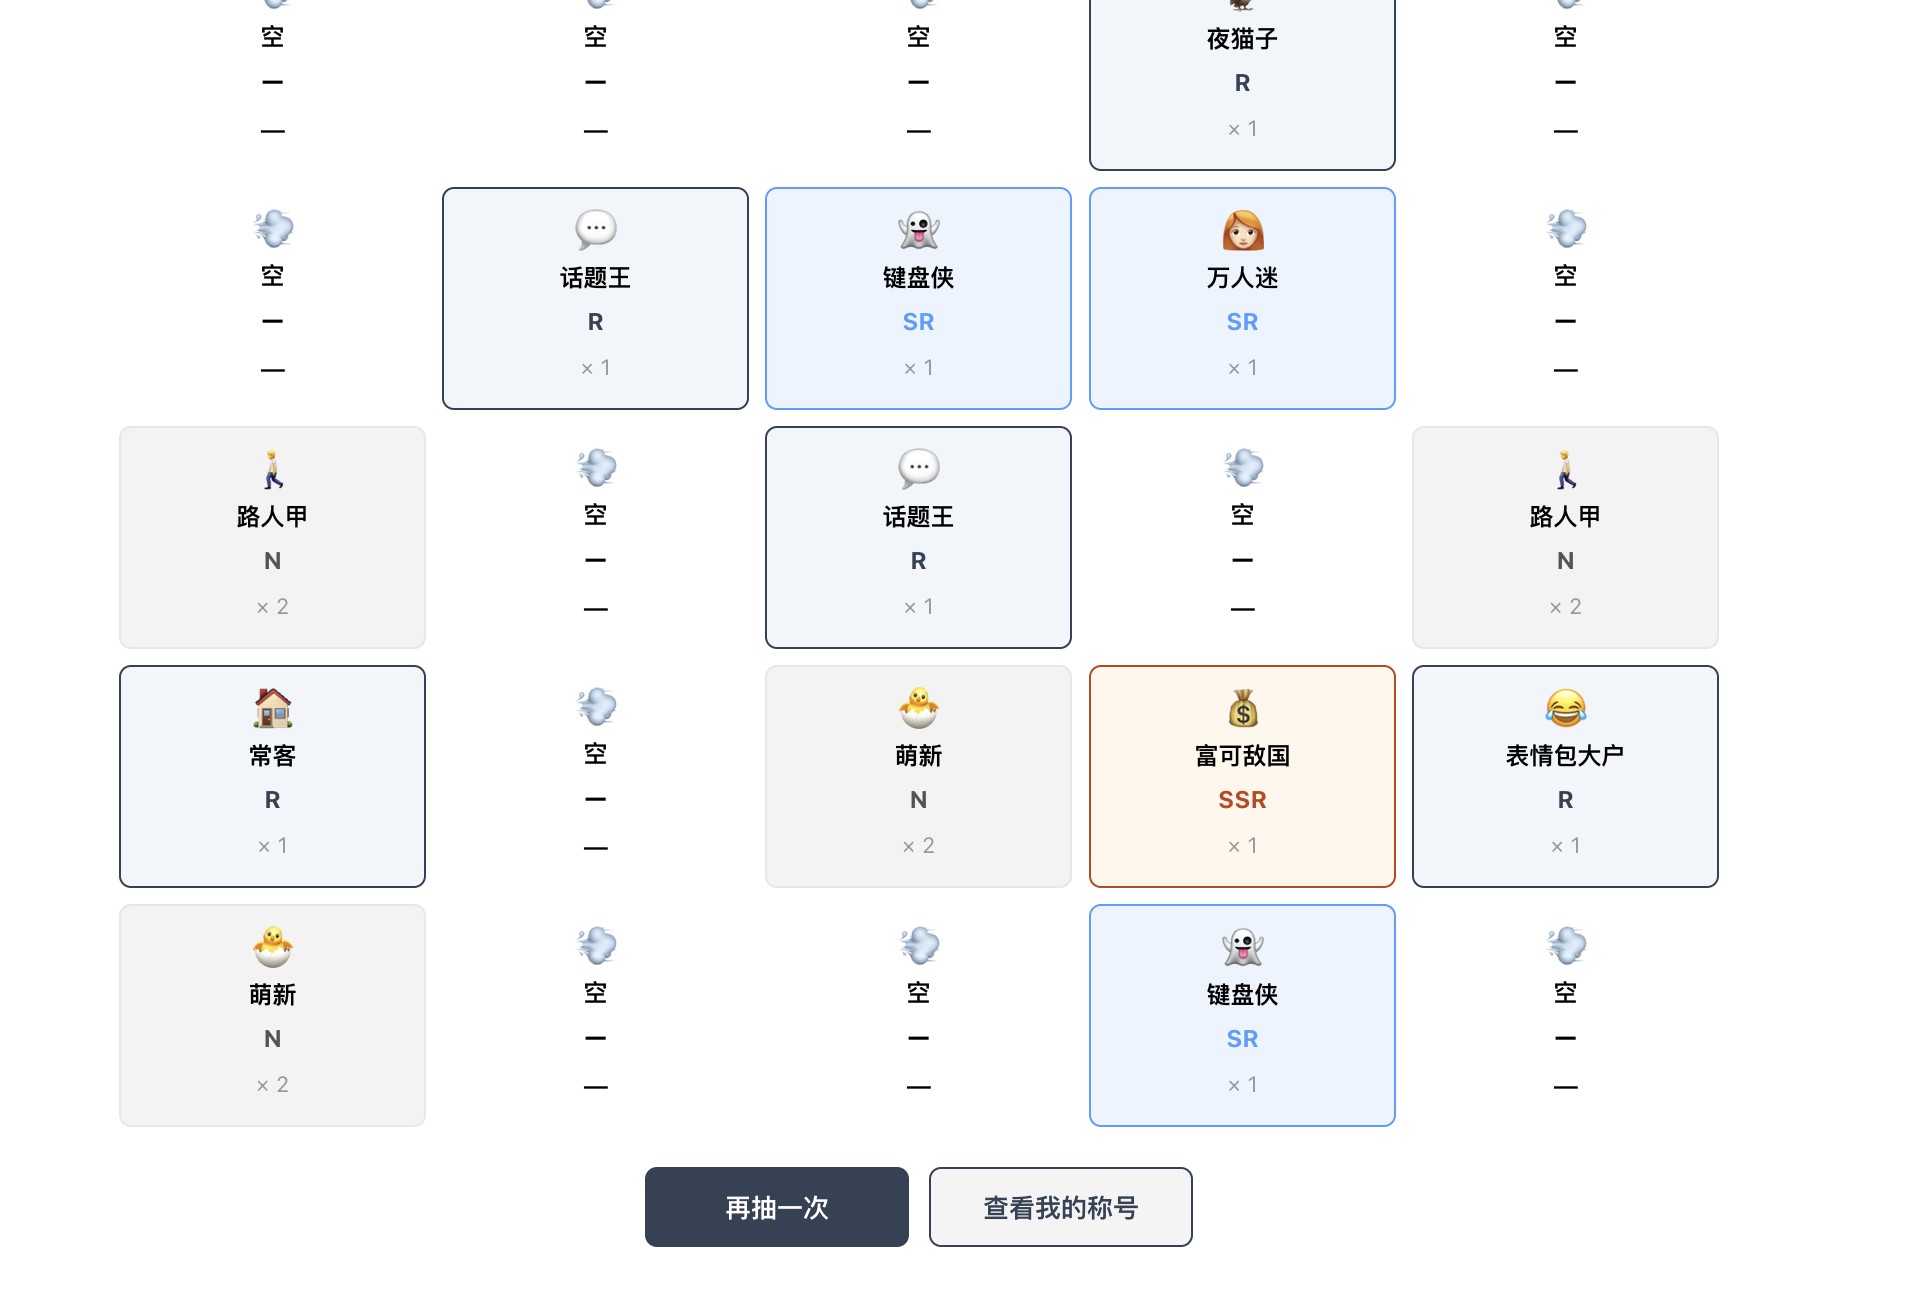Click the speech bubble icon beside 键盘侠 SR card
Image resolution: width=1907 pixels, height=1313 pixels.
(595, 230)
